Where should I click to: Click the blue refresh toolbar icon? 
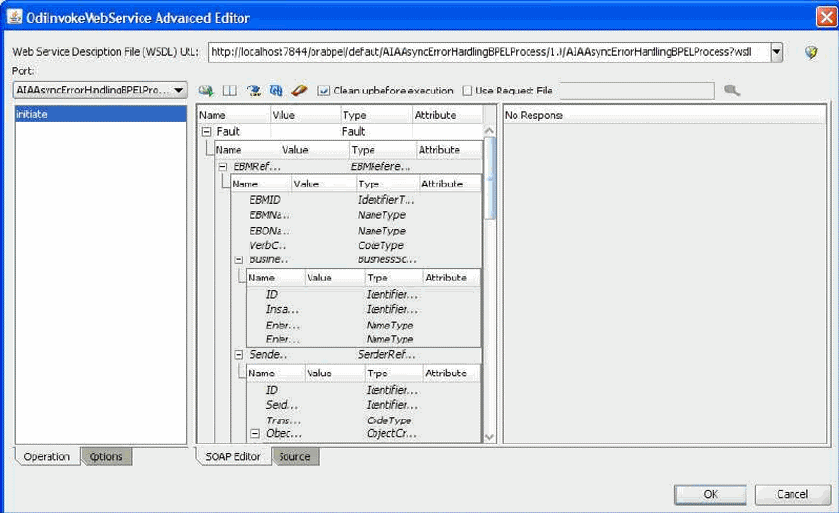(276, 91)
